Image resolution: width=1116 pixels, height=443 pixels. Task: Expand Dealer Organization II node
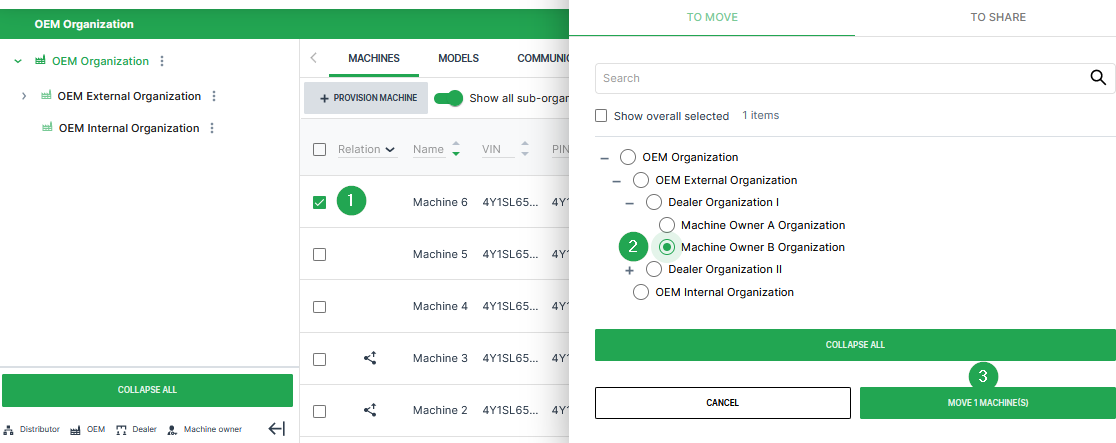(630, 270)
